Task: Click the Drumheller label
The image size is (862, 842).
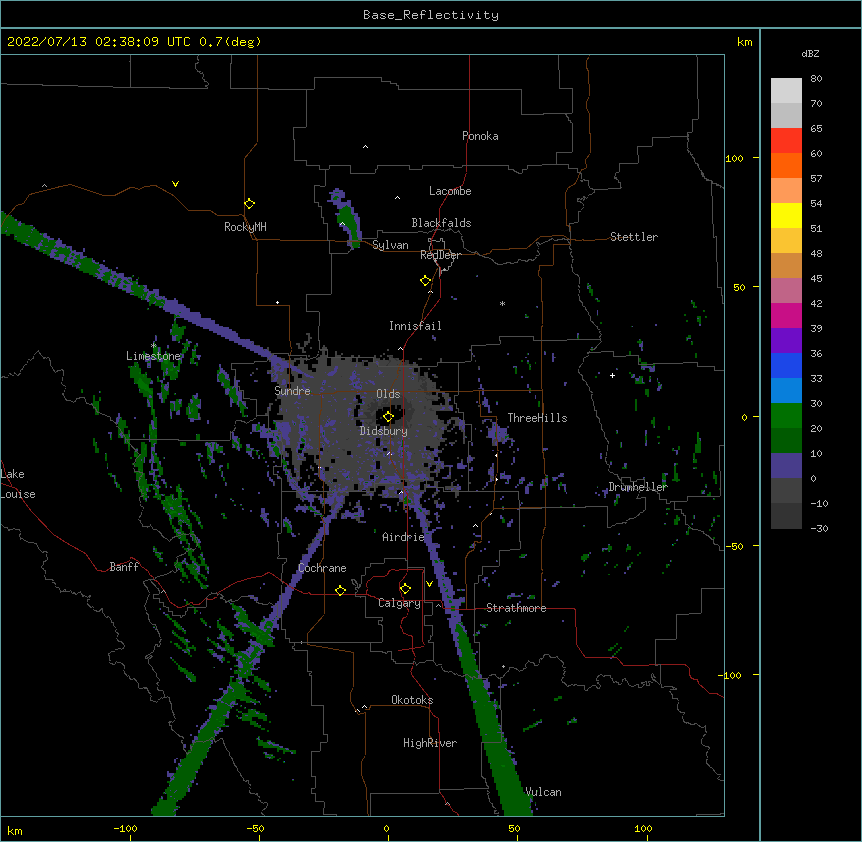Action: [638, 487]
